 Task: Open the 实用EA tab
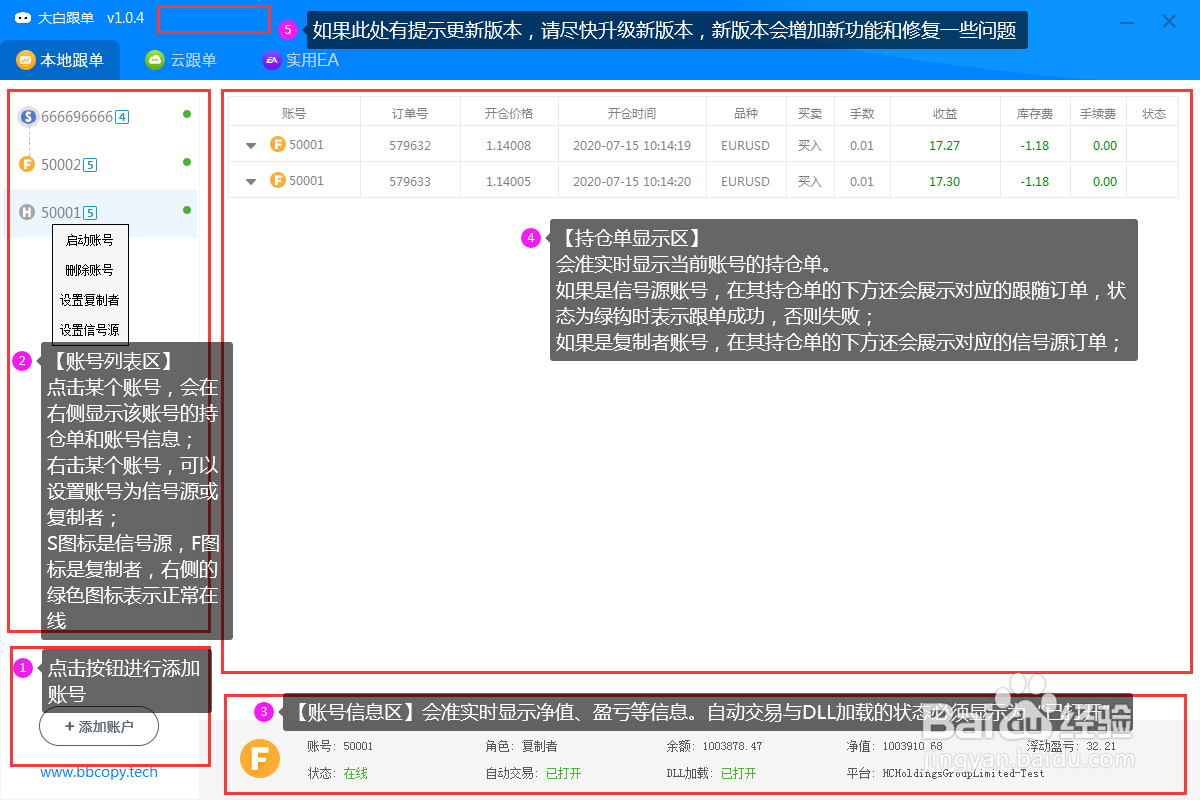(x=301, y=60)
